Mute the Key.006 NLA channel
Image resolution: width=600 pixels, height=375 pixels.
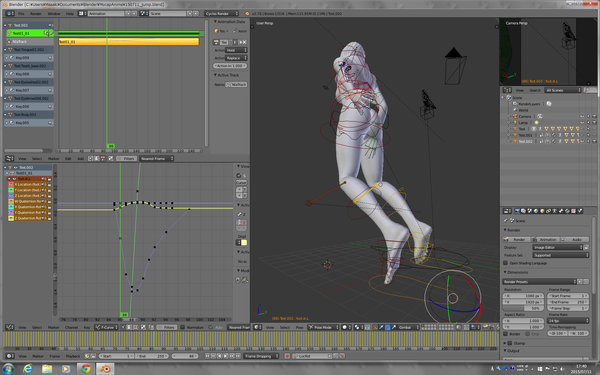click(x=50, y=106)
